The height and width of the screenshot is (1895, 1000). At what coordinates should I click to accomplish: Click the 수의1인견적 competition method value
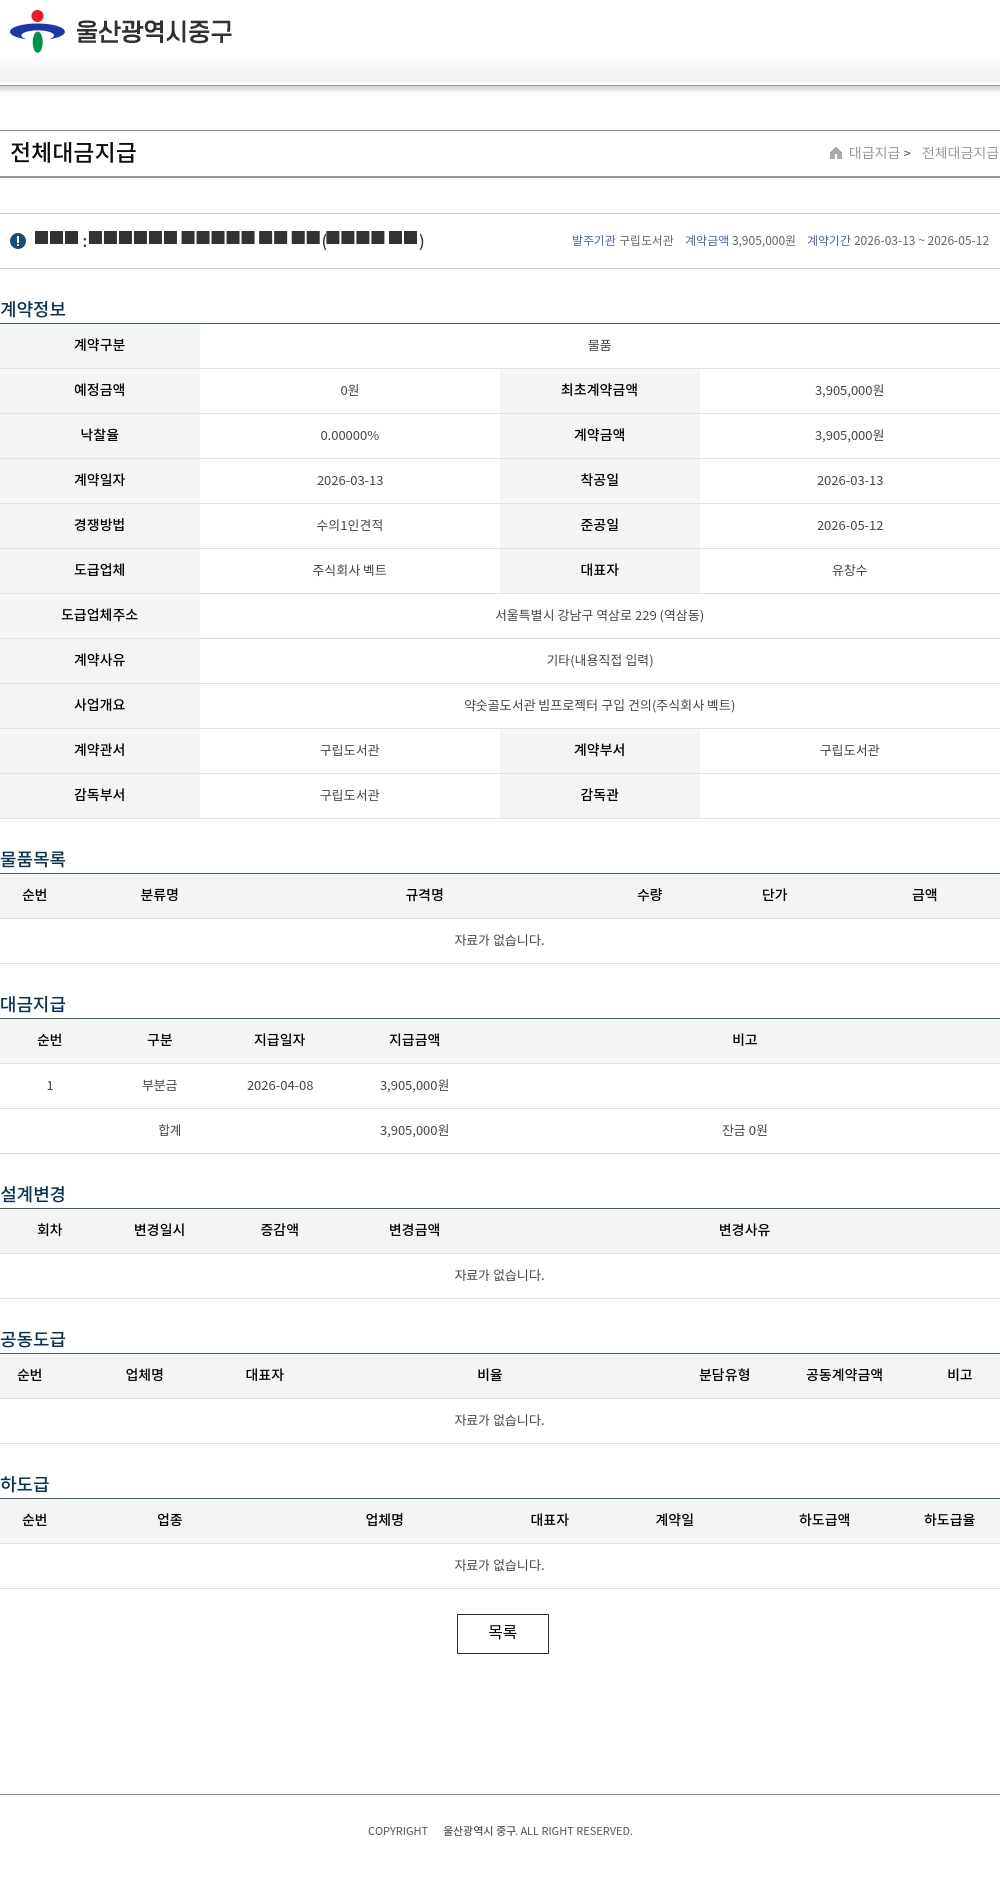tap(349, 525)
